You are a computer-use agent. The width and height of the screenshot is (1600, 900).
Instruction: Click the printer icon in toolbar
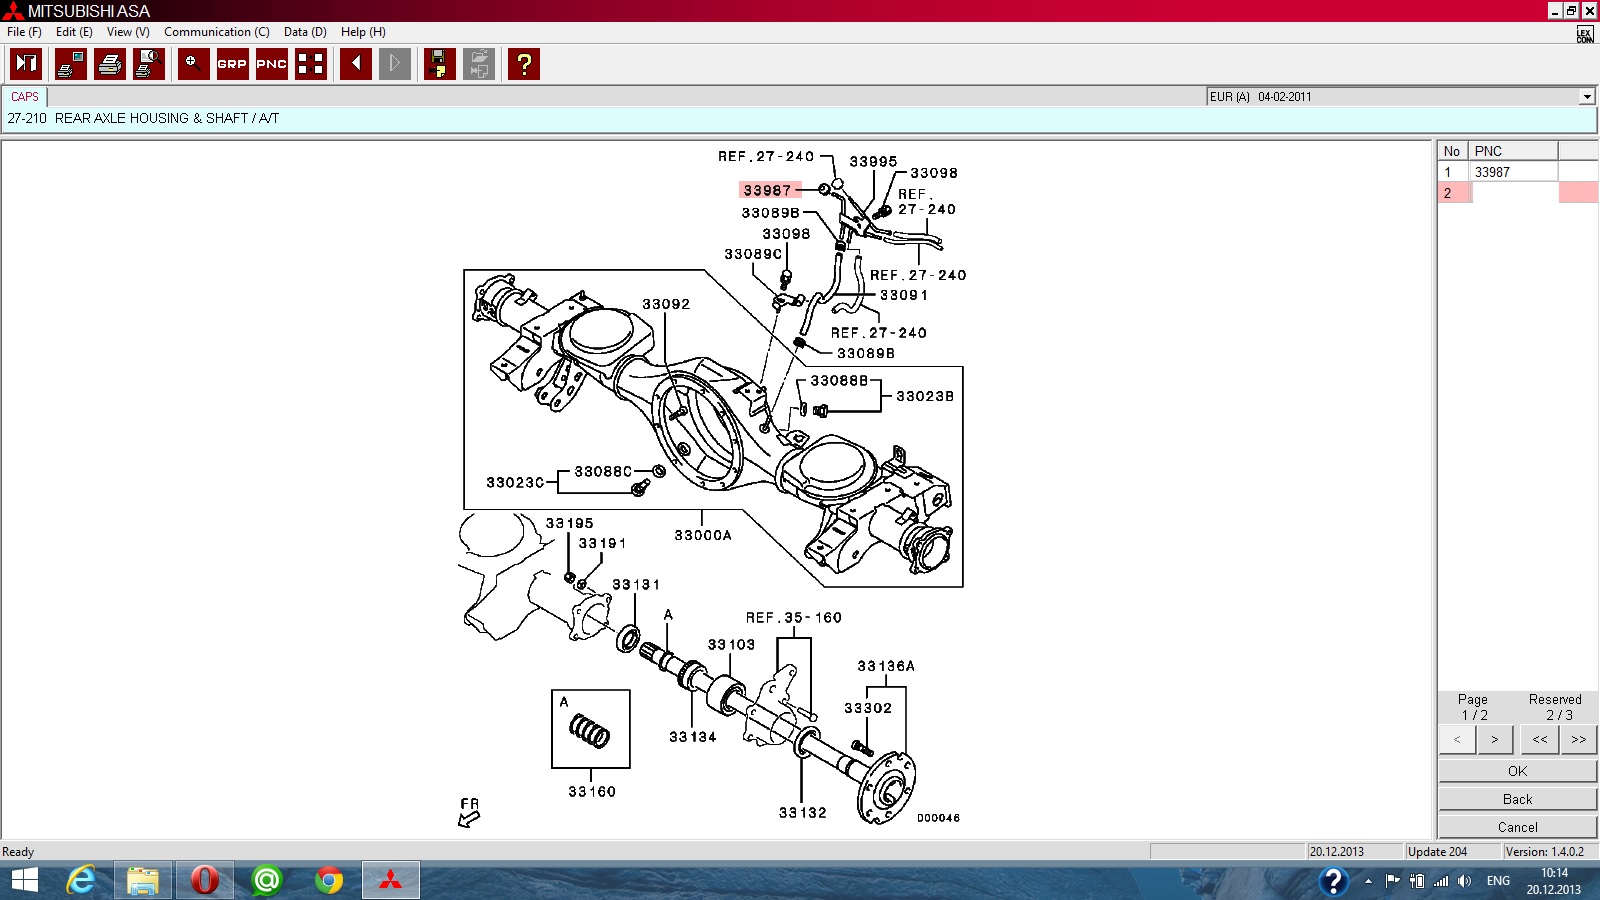click(x=110, y=64)
